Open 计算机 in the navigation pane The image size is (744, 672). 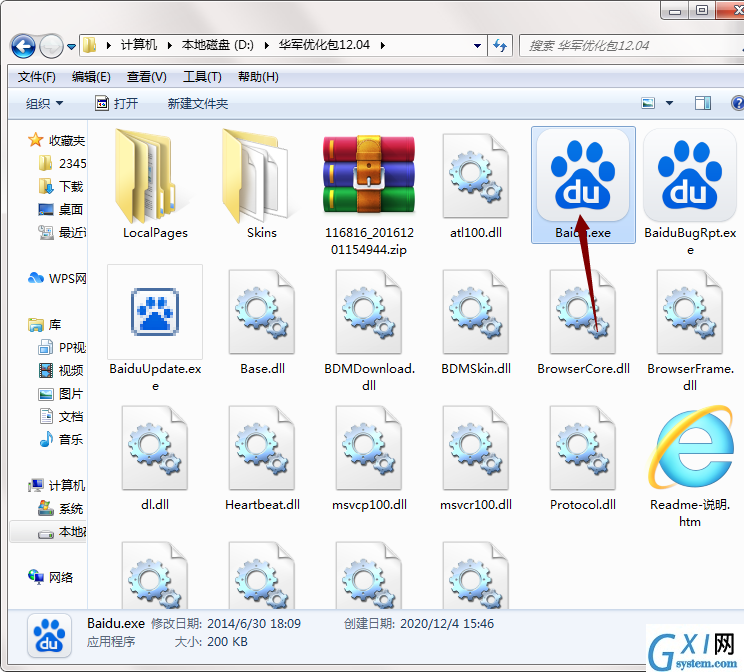pyautogui.click(x=57, y=485)
